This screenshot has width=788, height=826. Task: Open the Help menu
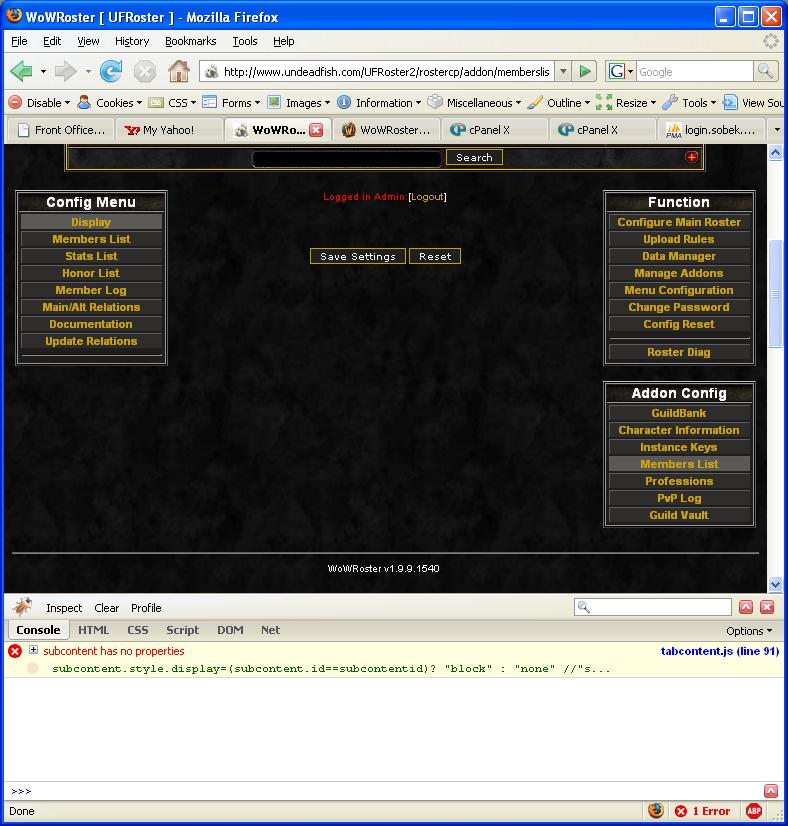[283, 41]
